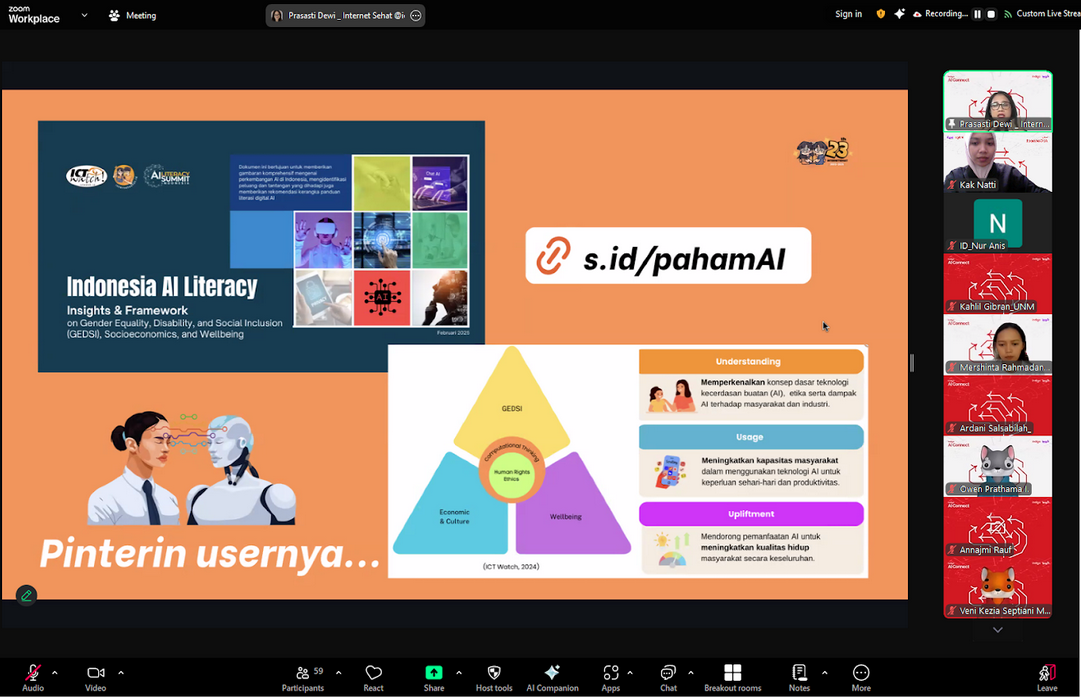Click the gallery panel divider handle
Screen dimensions: 1081x697
point(911,363)
